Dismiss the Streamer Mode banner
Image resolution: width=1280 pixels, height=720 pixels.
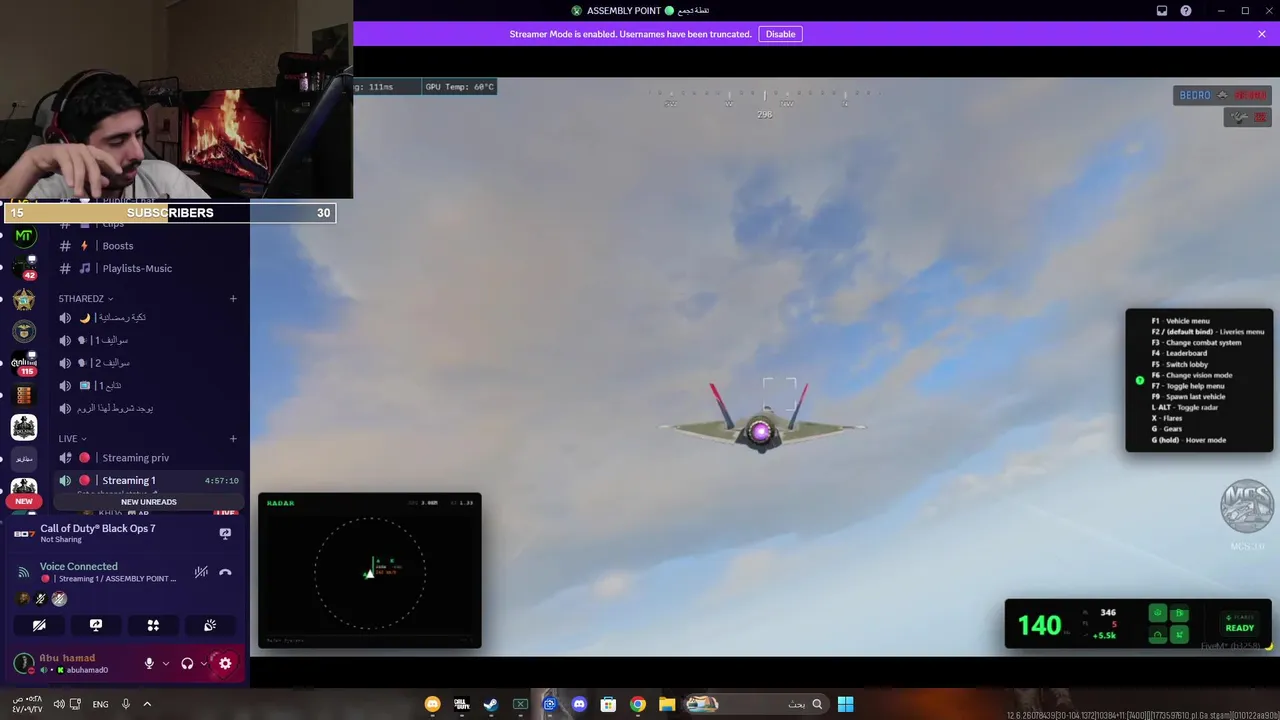point(1262,34)
